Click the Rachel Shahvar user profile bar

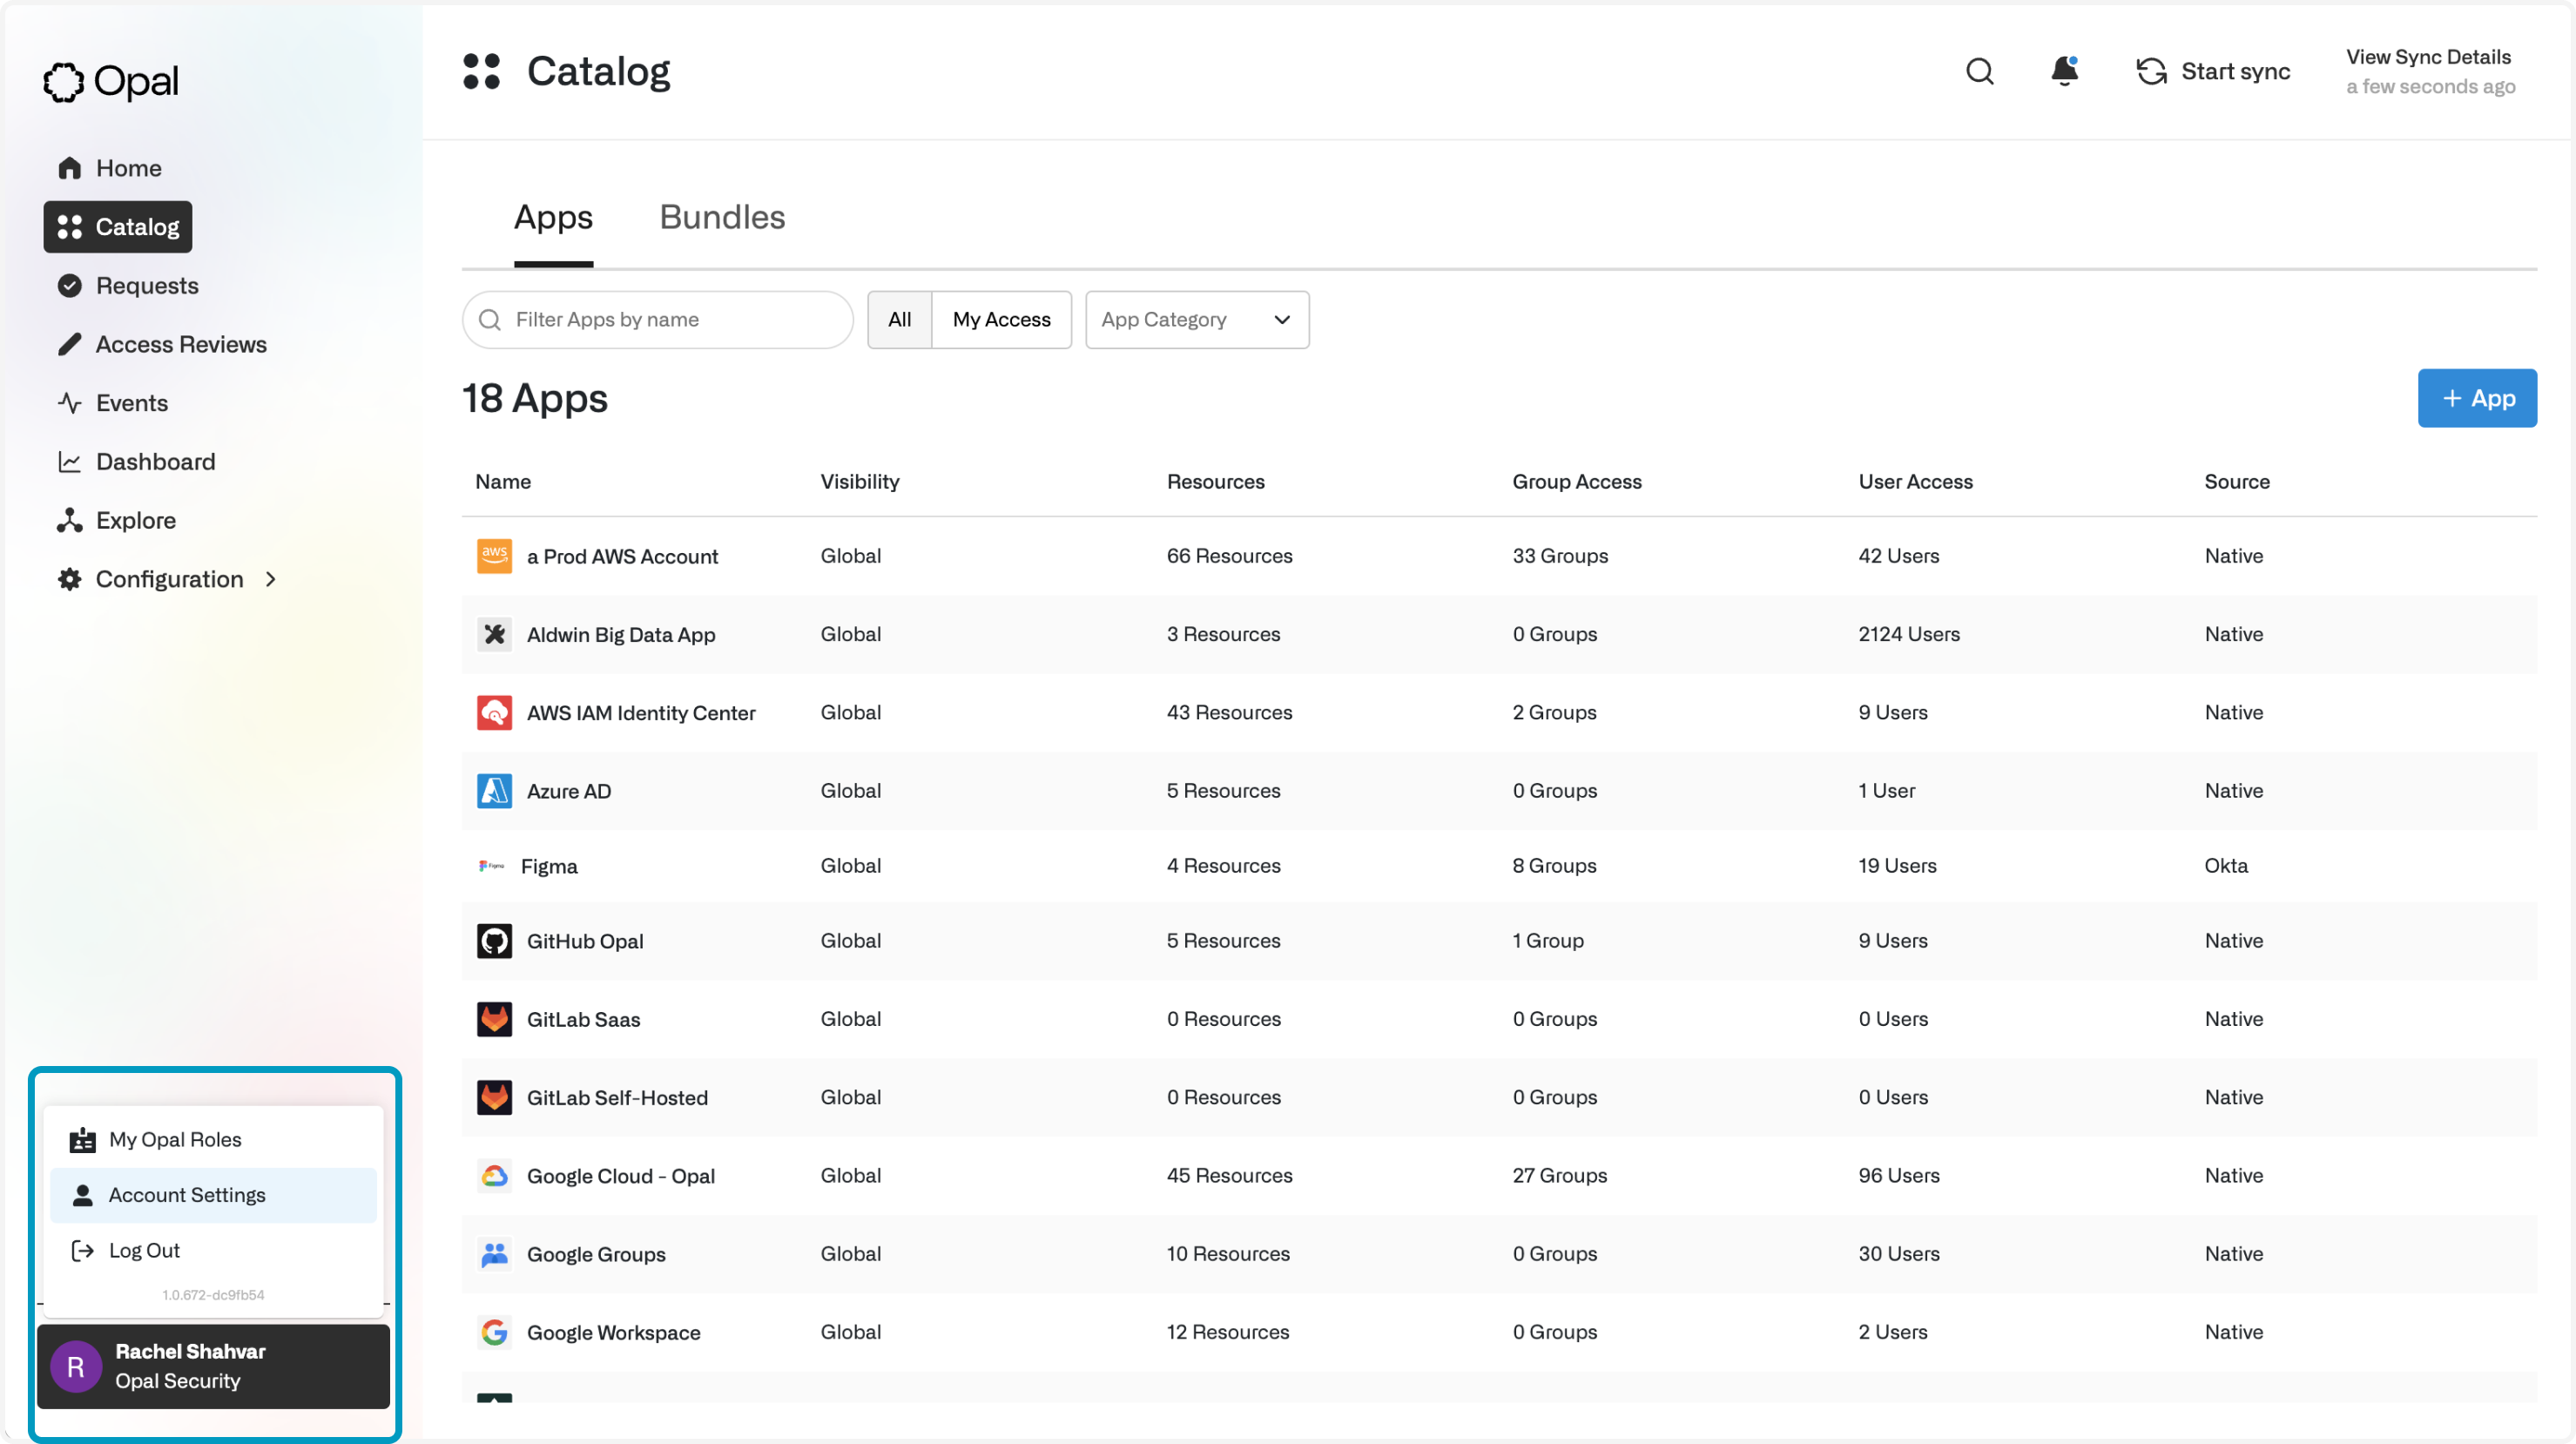(x=213, y=1367)
